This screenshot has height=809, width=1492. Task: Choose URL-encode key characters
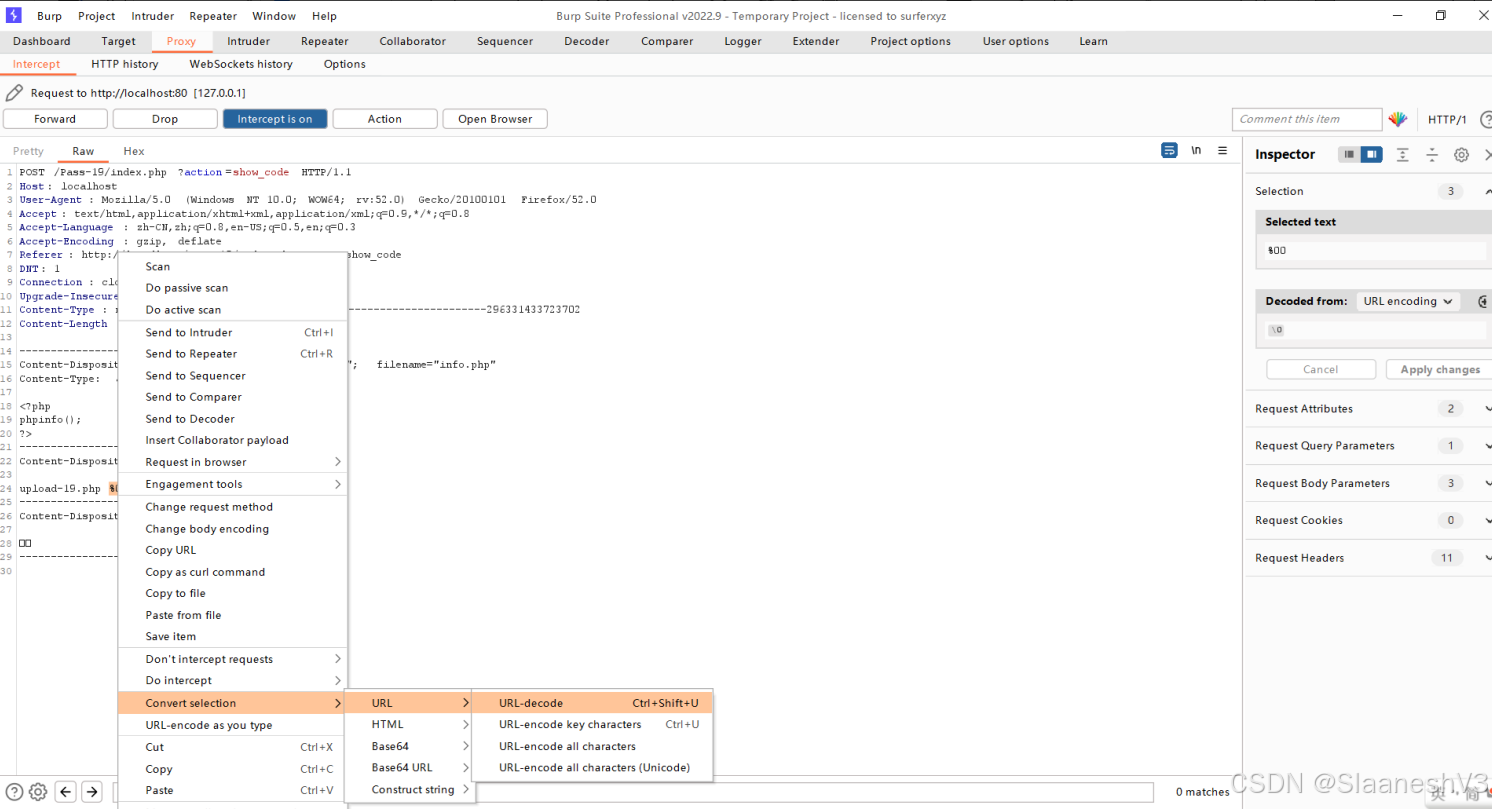(x=592, y=724)
